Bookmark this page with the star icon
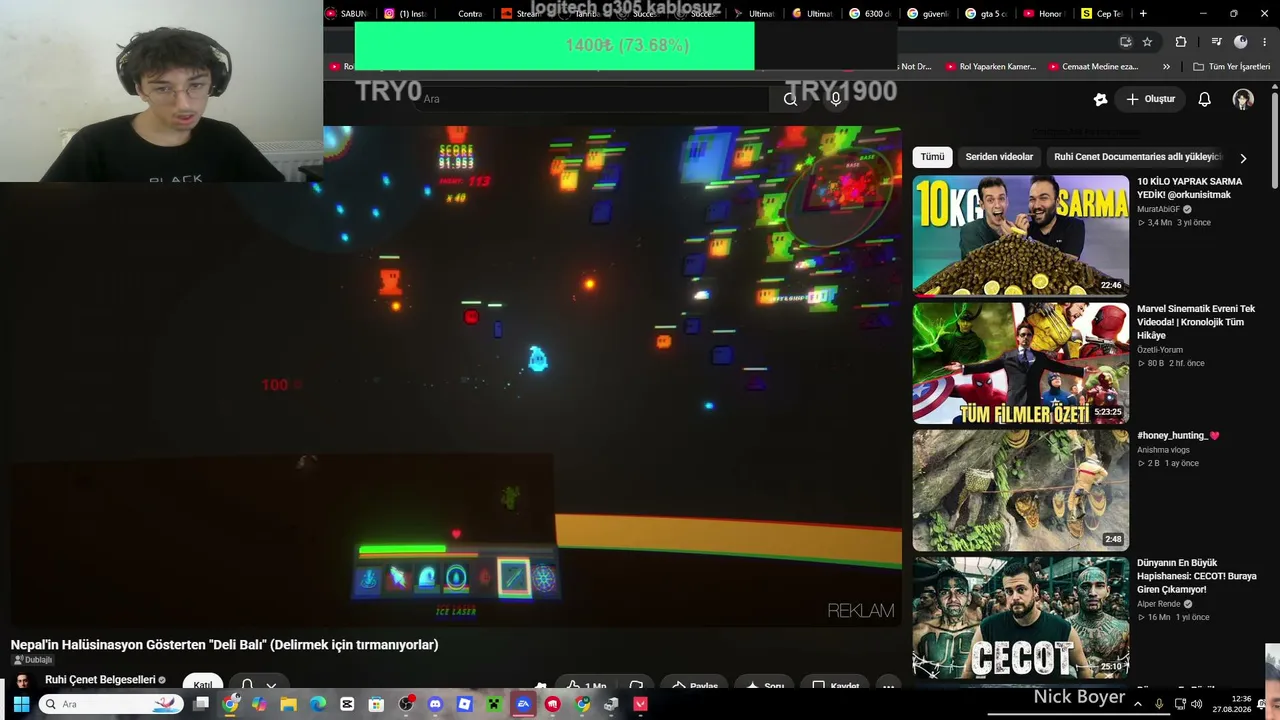The width and height of the screenshot is (1280, 720). point(1147,42)
